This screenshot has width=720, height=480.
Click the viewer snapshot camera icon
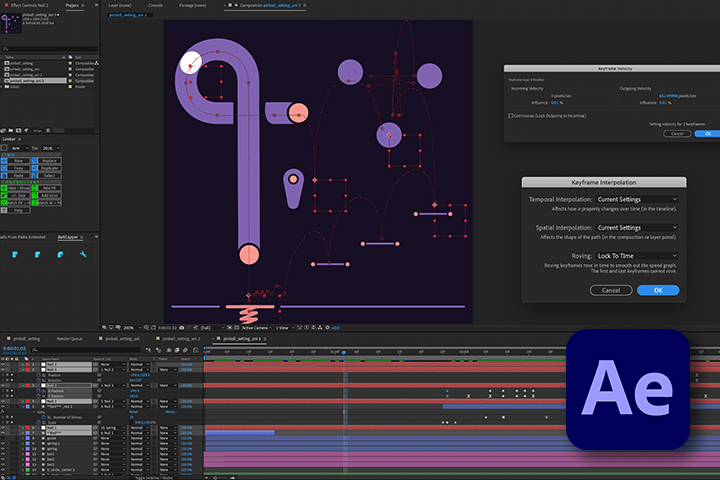(181, 328)
